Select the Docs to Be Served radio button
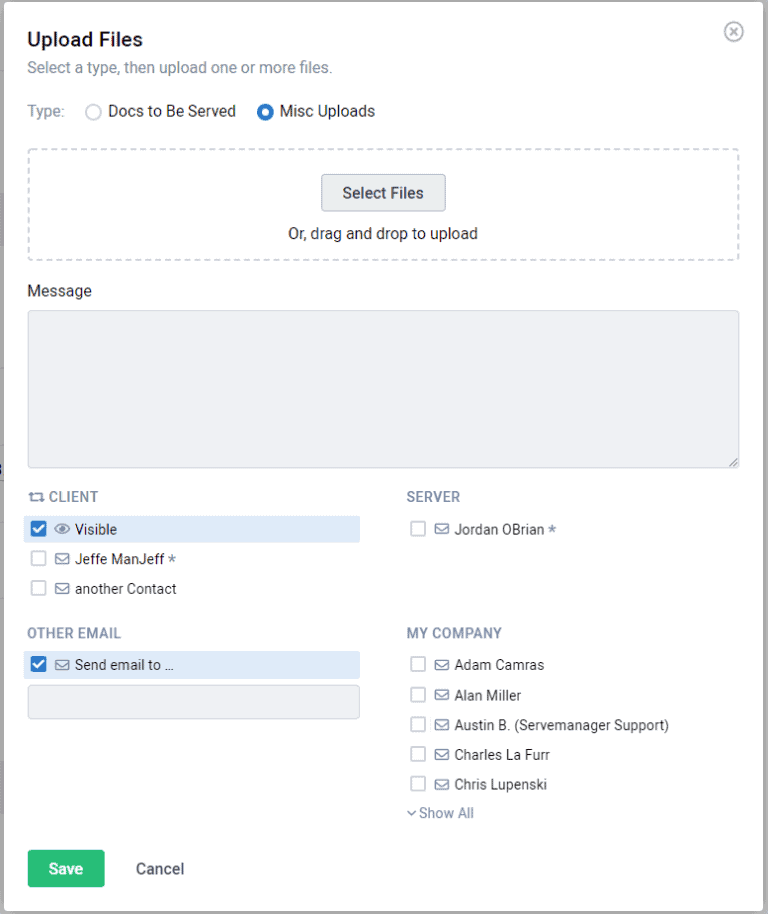The height and width of the screenshot is (914, 768). [x=93, y=112]
